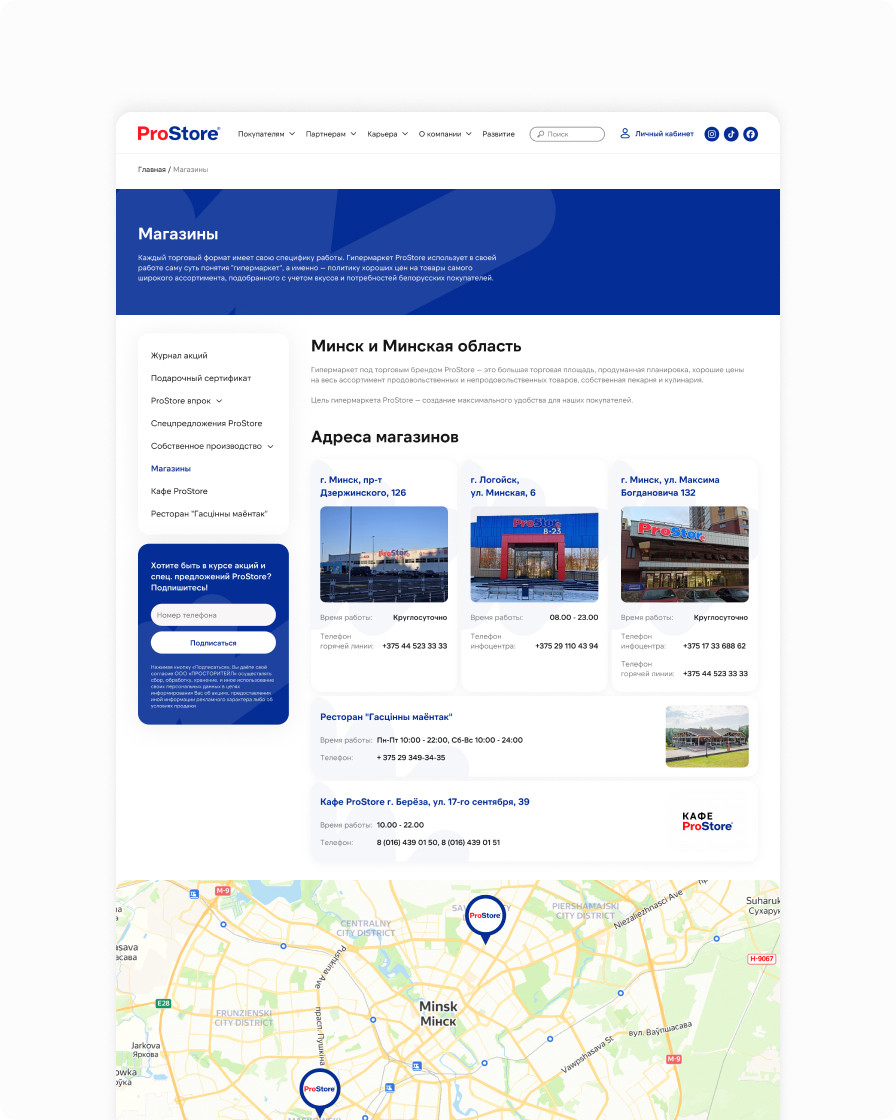Viewport: 896px width, 1120px height.
Task: Open store at Логойск, ул. Минская, 6
Action: tap(503, 486)
